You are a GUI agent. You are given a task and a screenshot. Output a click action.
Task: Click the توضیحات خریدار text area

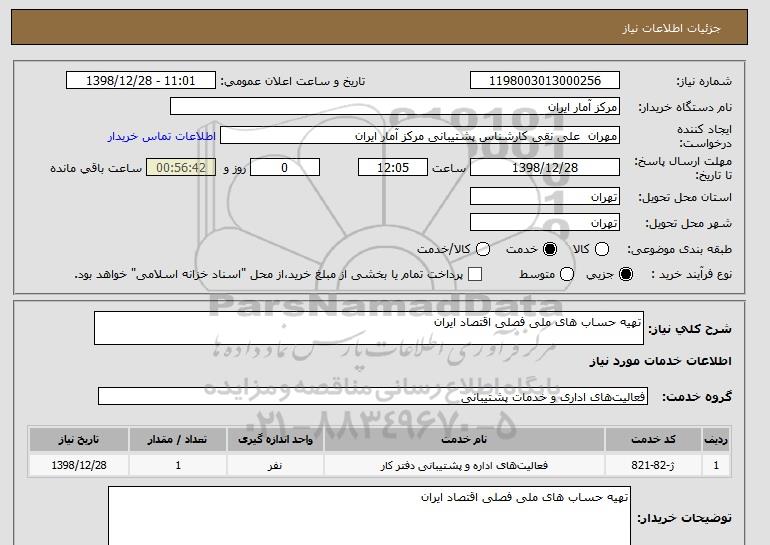[369, 516]
